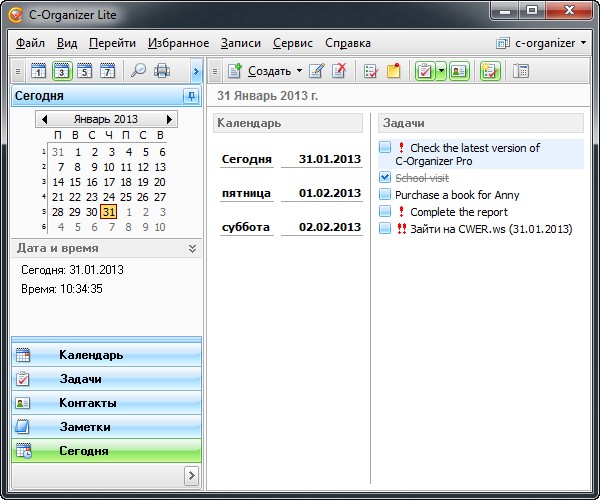Click the print icon in the toolbar
Screen dimensions: 600x500
[162, 71]
